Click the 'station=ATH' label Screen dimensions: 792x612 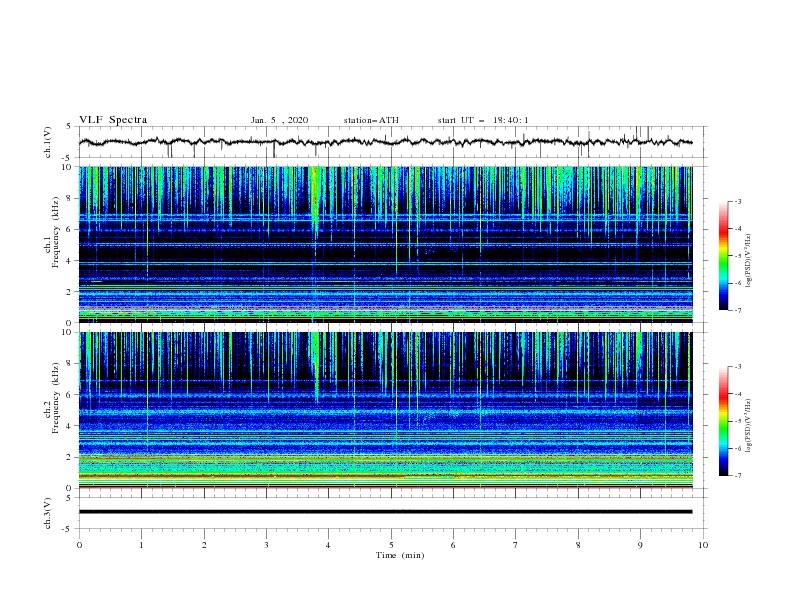tap(371, 120)
